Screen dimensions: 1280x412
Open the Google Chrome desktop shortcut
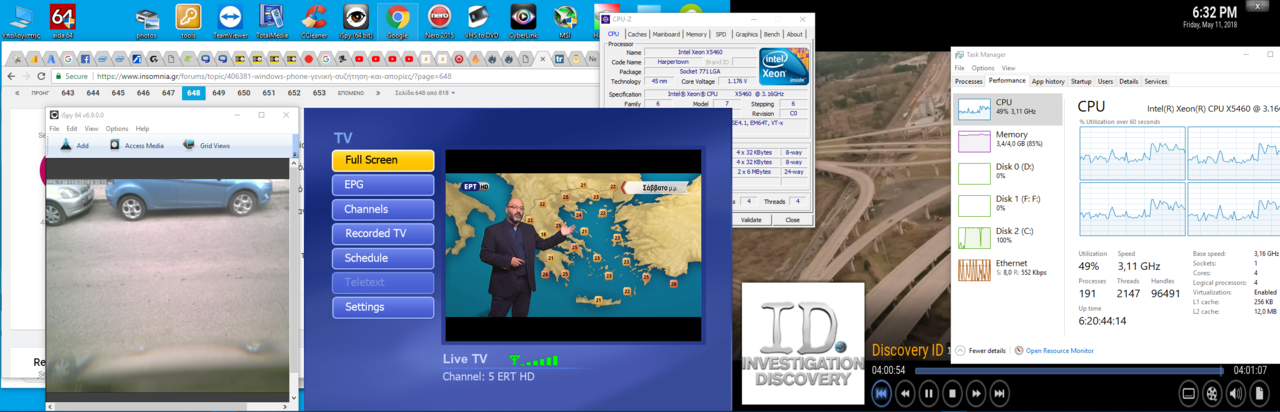pyautogui.click(x=397, y=20)
